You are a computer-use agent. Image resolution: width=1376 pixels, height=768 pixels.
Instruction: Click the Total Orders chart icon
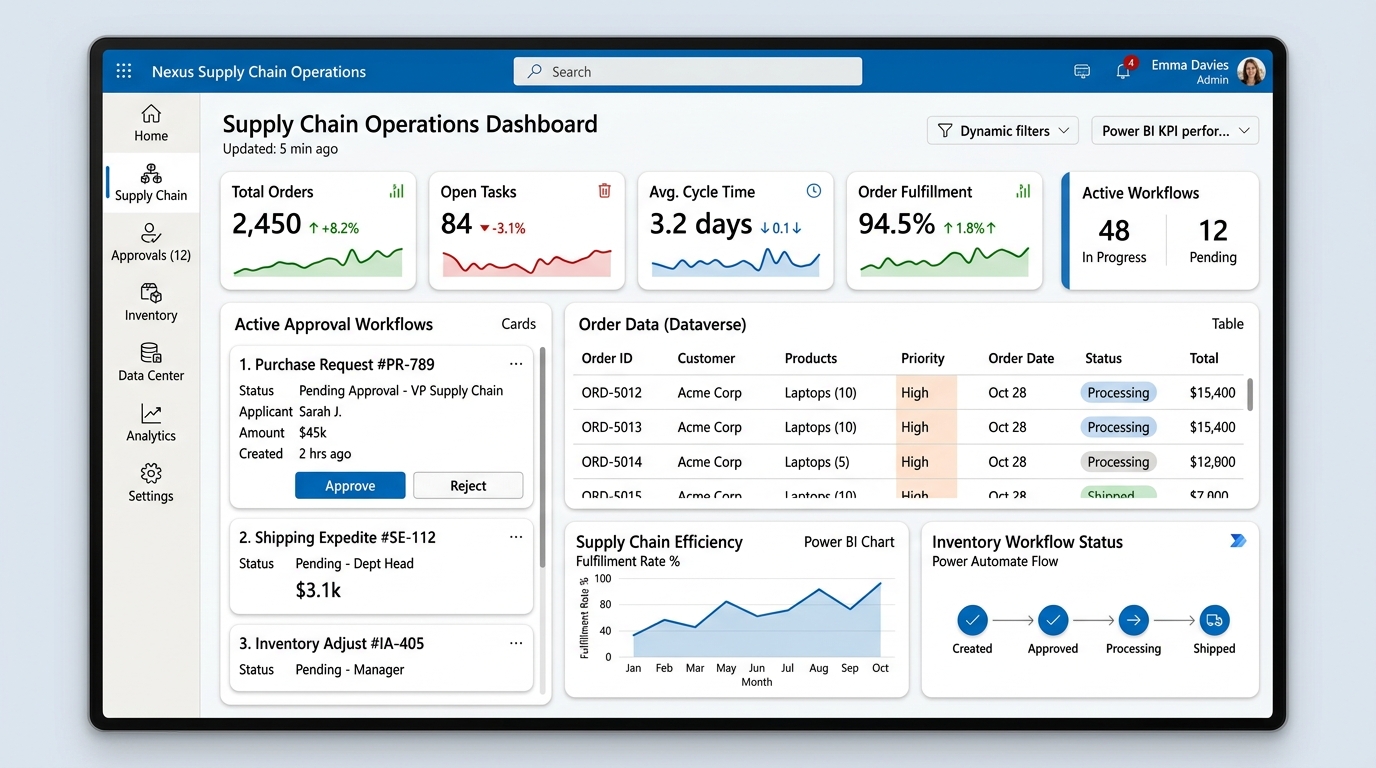[397, 191]
